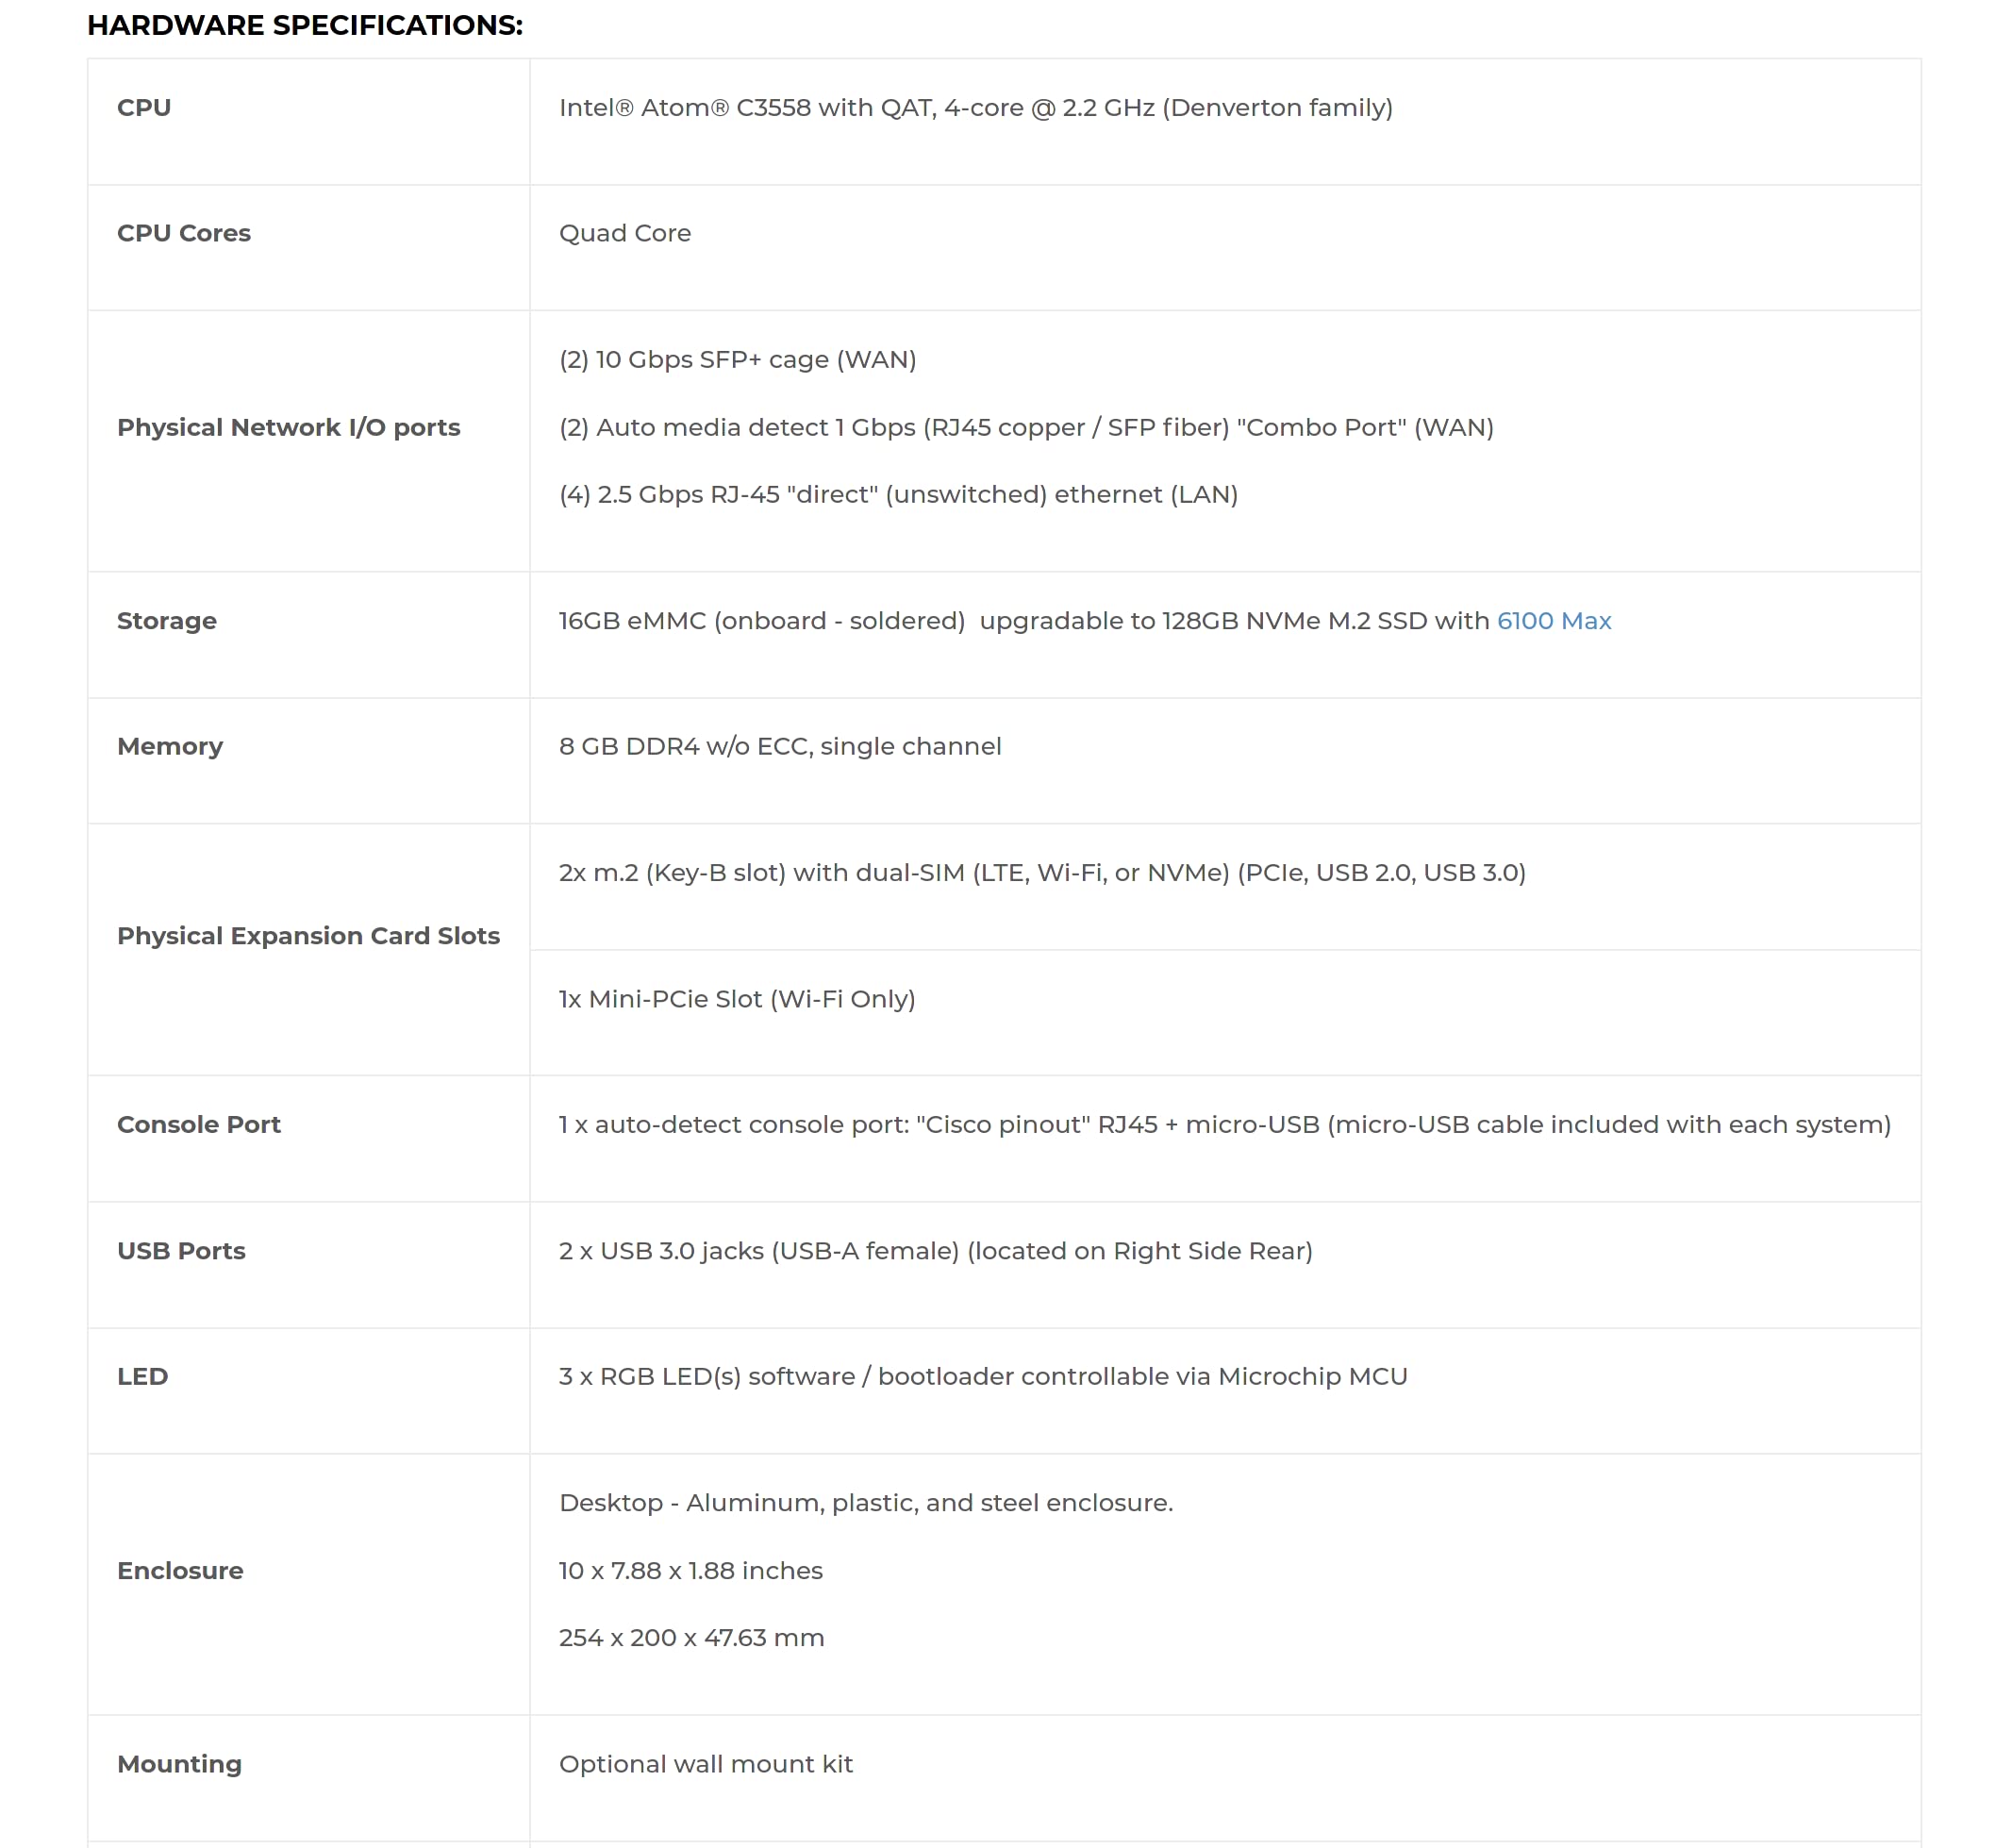Click the USB 3.0 jacks description
This screenshot has height=1848, width=2012.
(x=935, y=1250)
